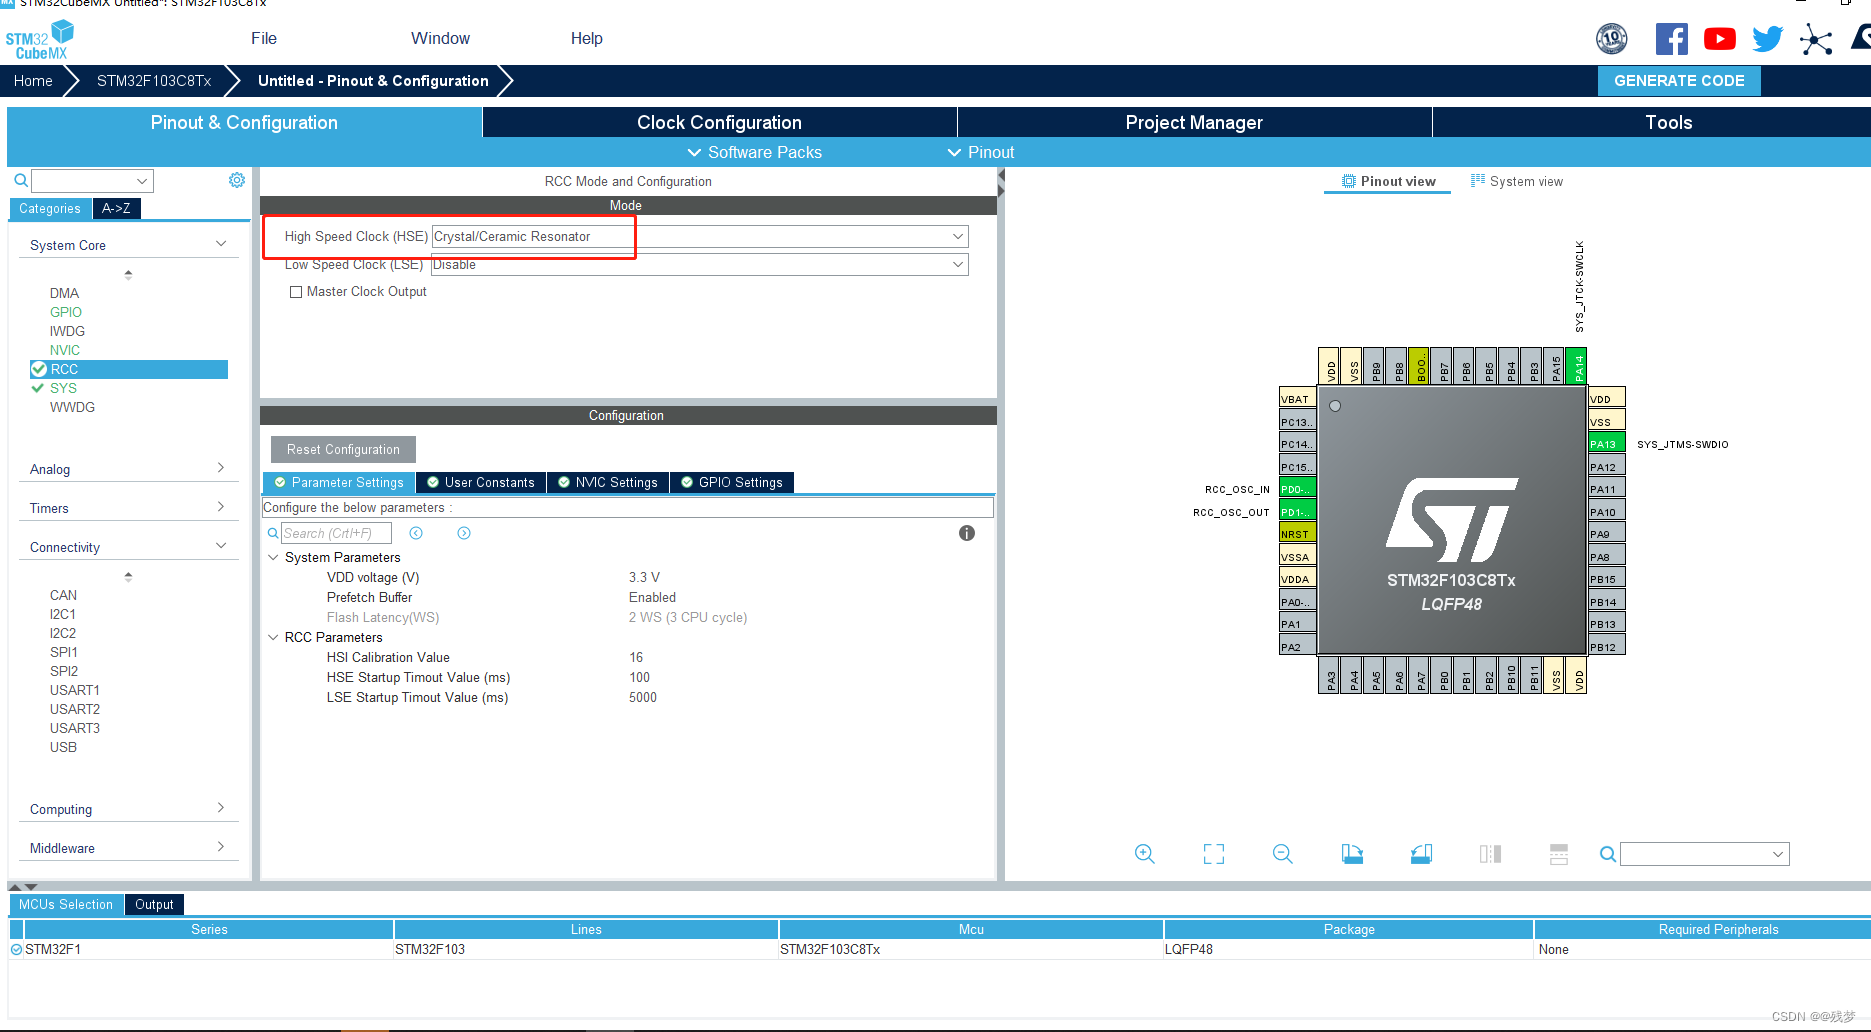The height and width of the screenshot is (1032, 1871).
Task: Open the GPIO Settings tab
Action: coord(732,482)
